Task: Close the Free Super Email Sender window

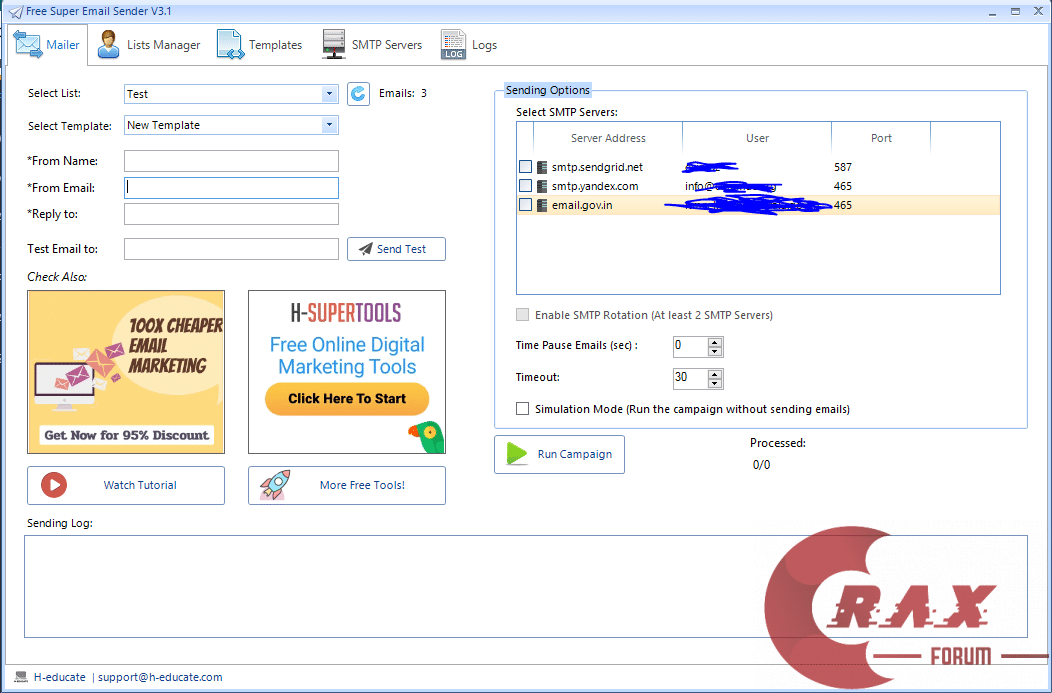Action: (1039, 11)
